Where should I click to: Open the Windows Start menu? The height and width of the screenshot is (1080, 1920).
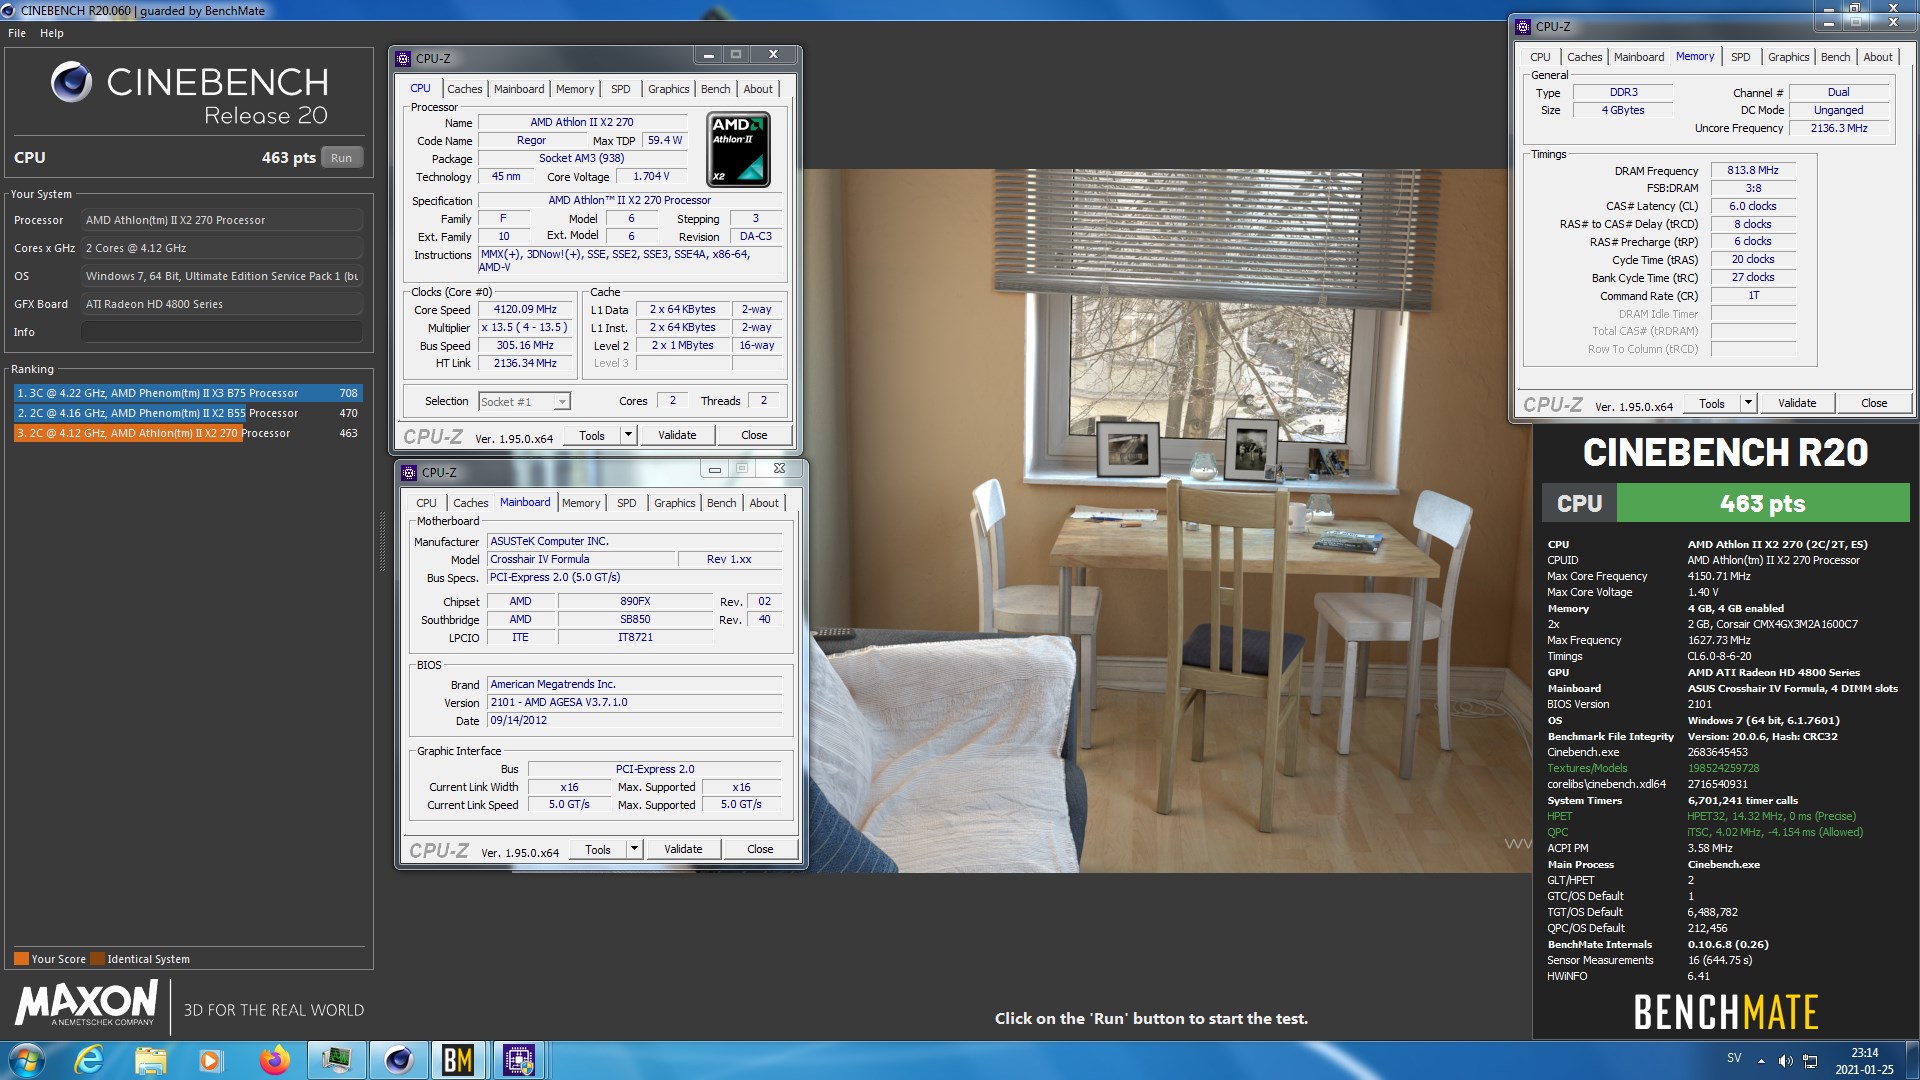coord(27,1060)
